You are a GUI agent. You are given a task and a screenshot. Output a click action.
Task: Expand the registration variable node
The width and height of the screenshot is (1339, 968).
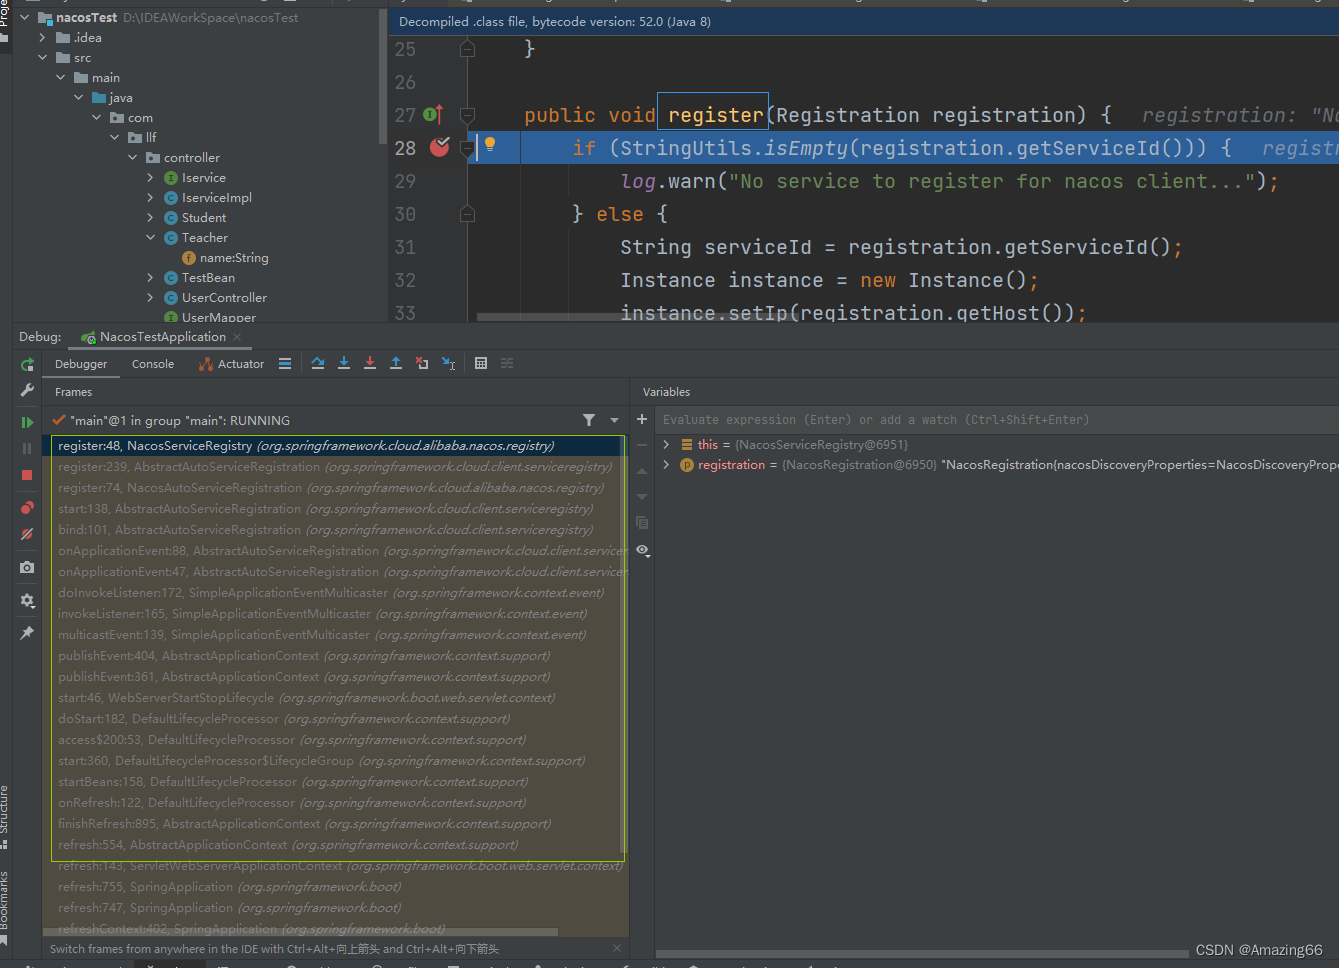coord(666,464)
